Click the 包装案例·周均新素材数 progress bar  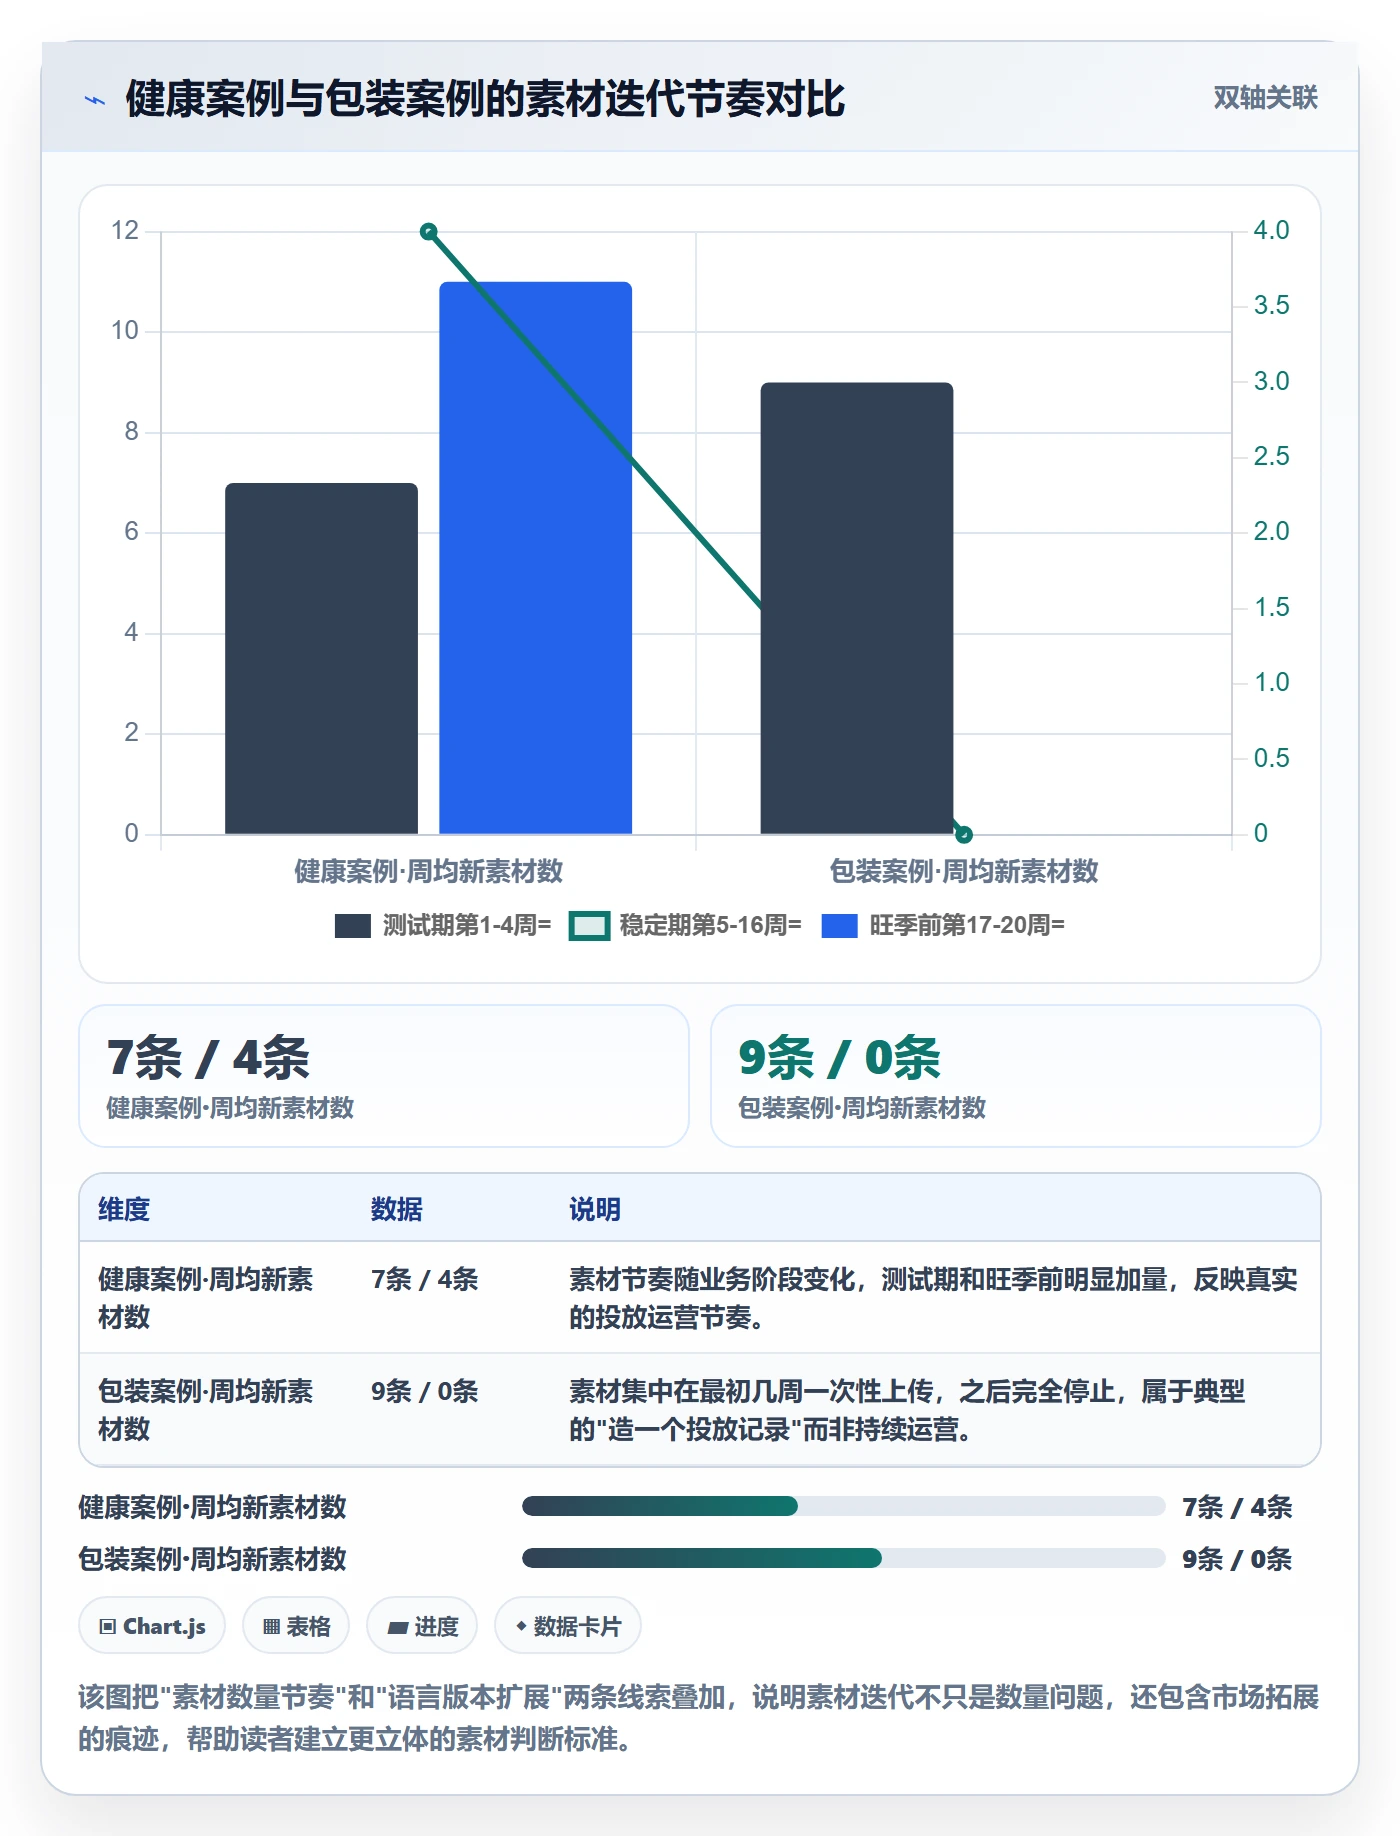pyautogui.click(x=843, y=1558)
